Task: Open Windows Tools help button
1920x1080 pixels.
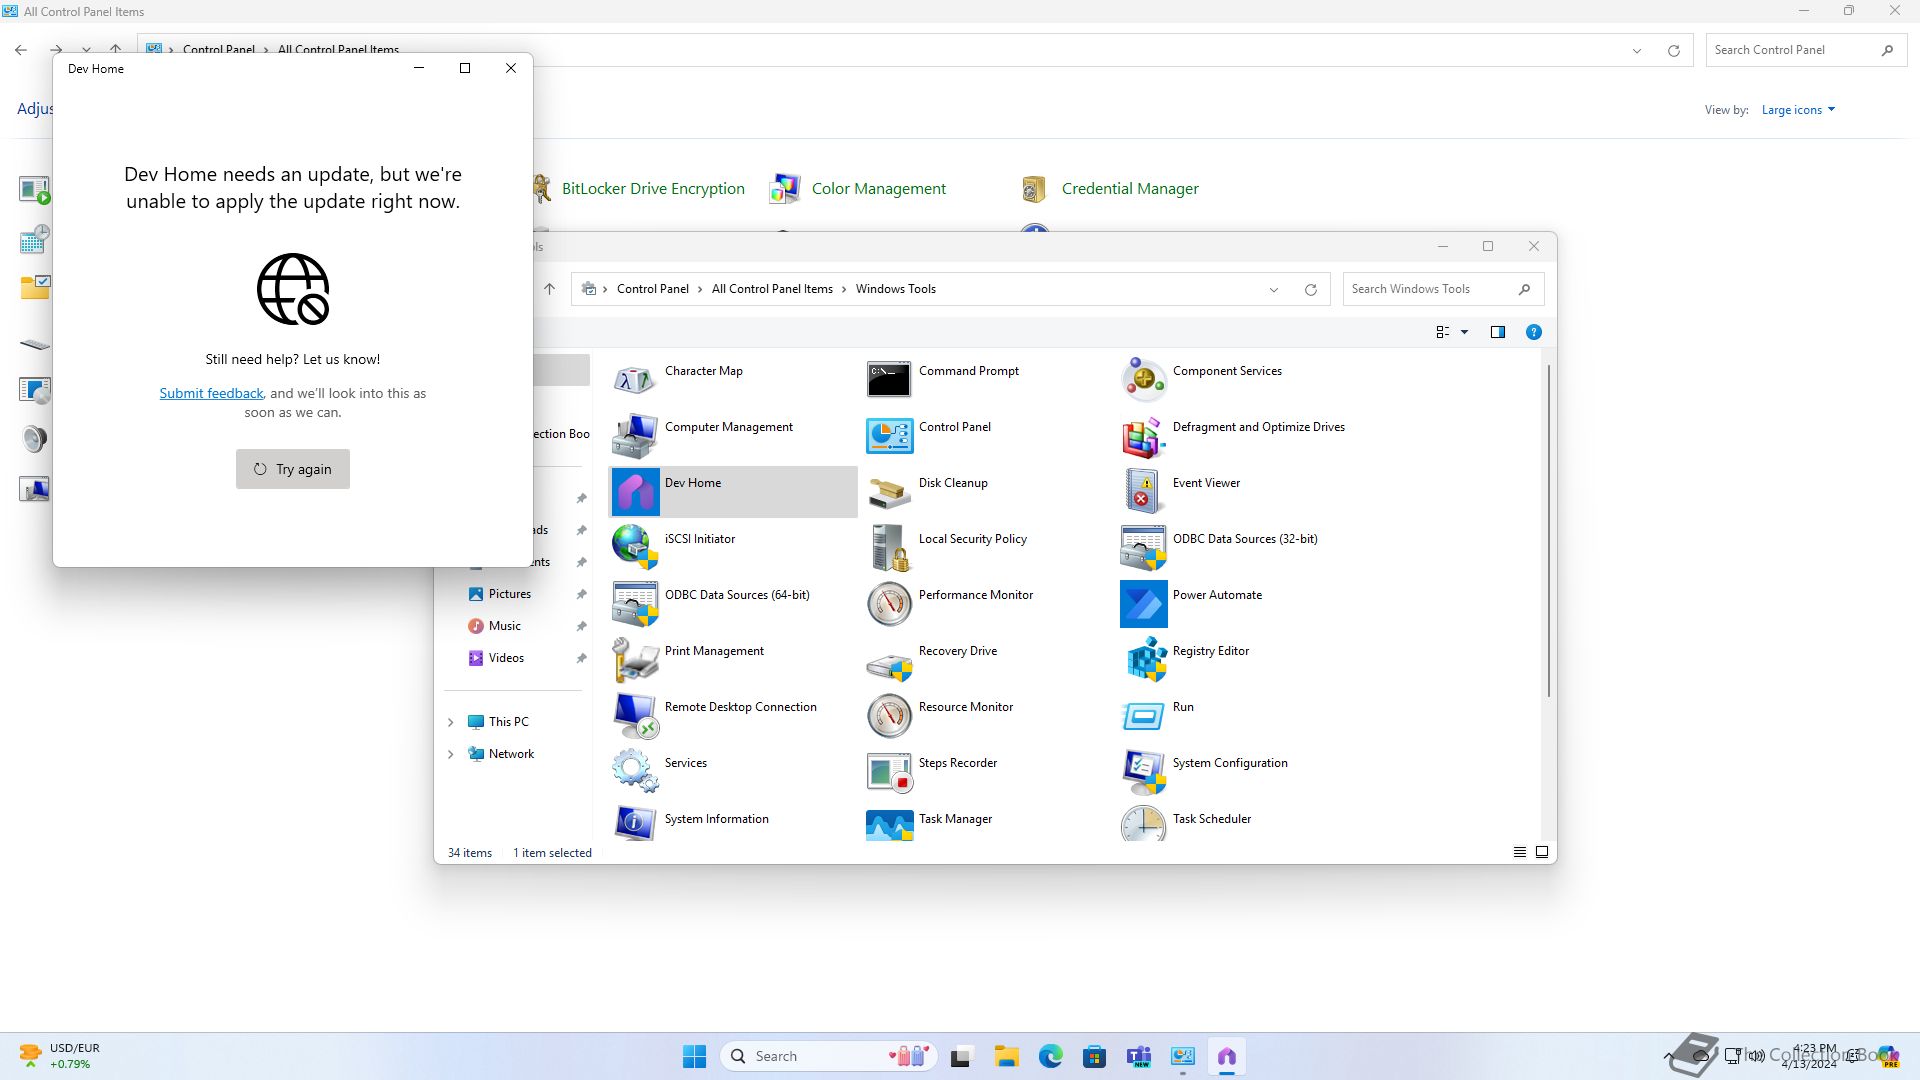Action: (x=1534, y=332)
